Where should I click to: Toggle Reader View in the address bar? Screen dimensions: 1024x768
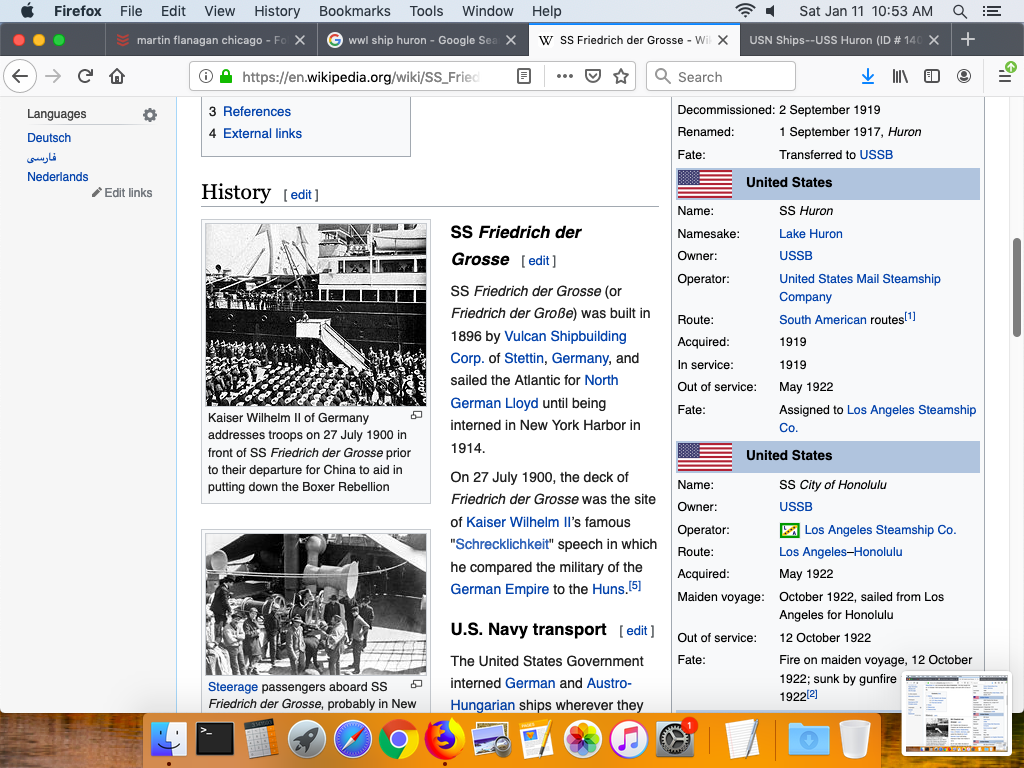tap(524, 76)
